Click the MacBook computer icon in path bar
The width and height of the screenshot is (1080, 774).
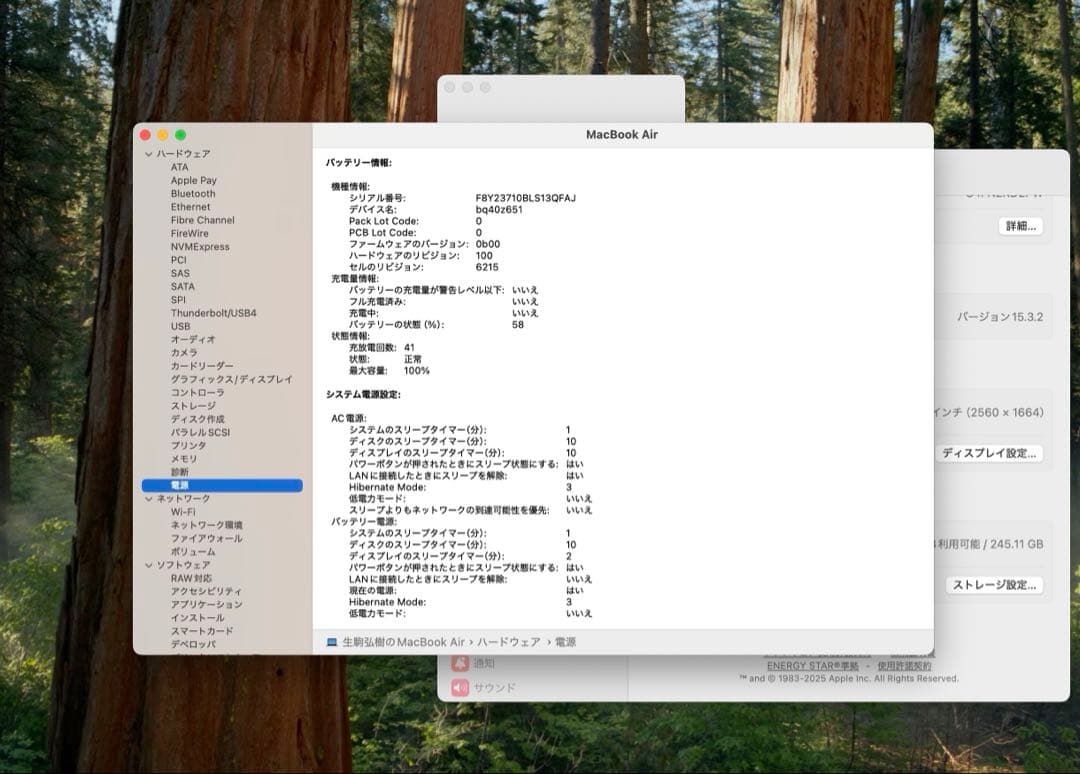coord(332,642)
